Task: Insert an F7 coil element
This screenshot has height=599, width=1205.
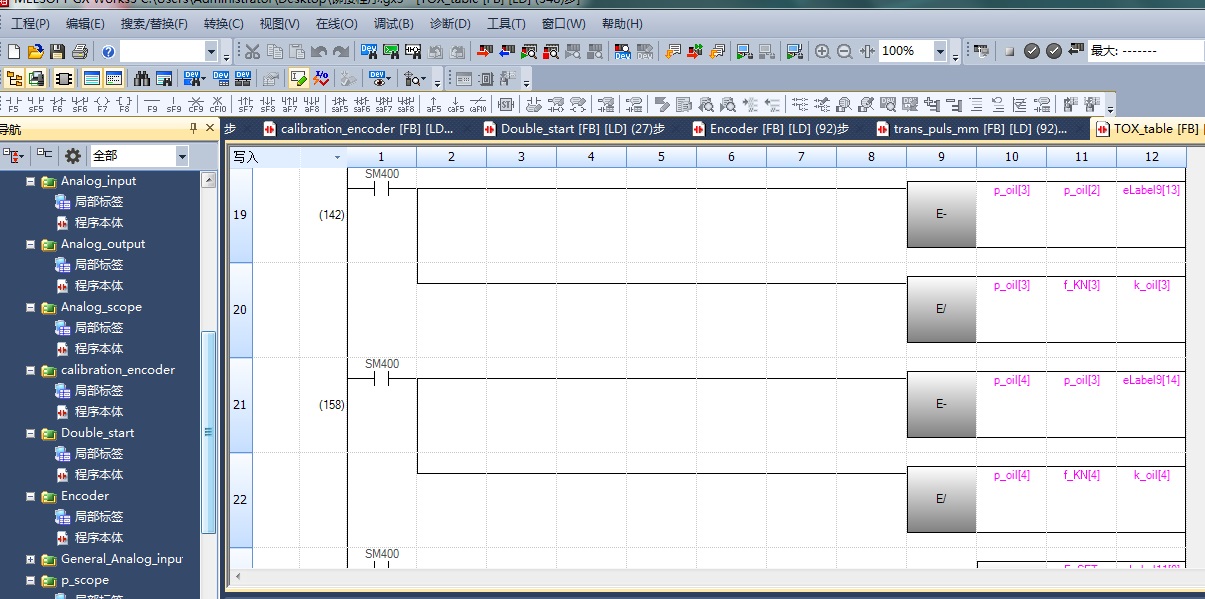Action: click(102, 104)
